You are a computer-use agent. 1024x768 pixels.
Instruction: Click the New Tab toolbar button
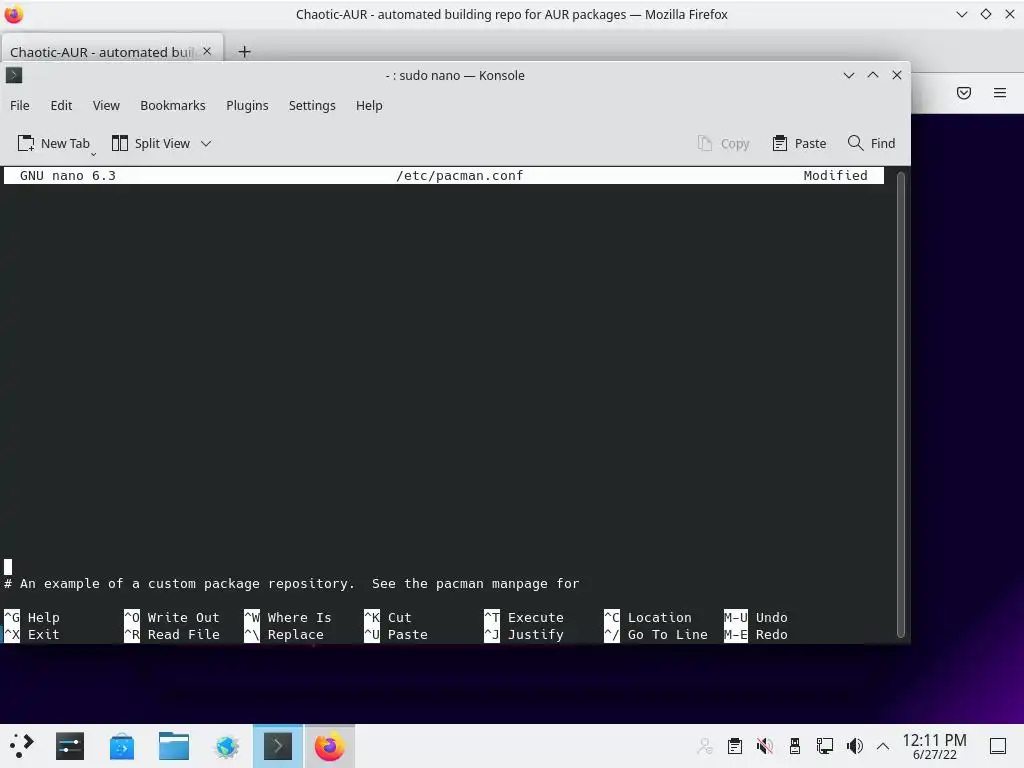point(54,143)
